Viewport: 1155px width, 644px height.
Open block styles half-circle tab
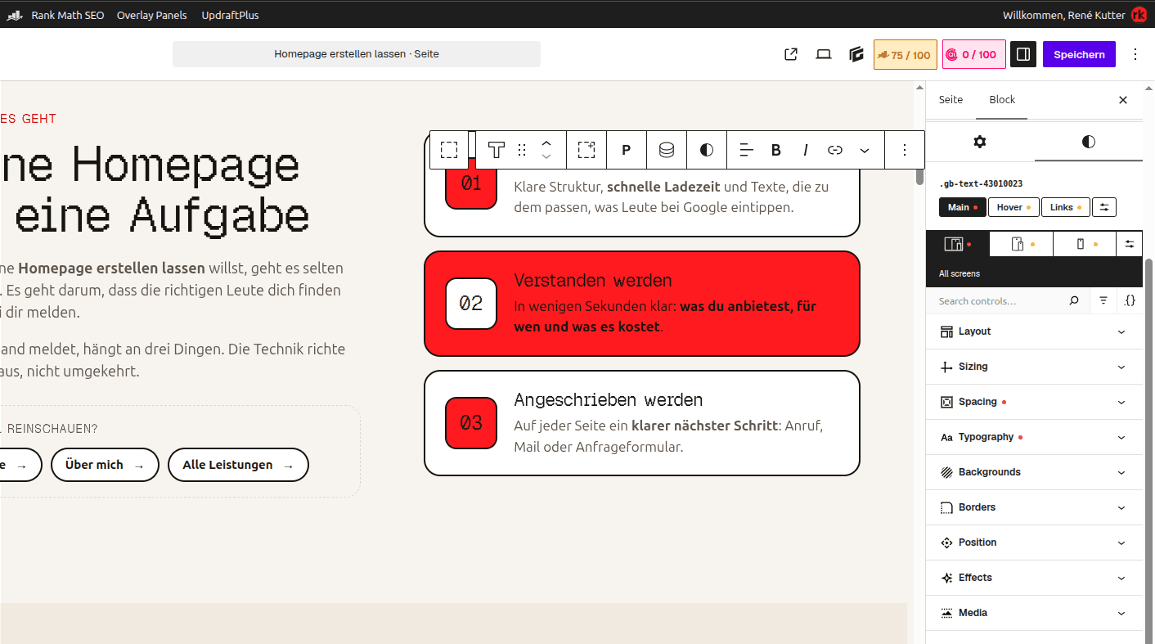pos(1088,141)
